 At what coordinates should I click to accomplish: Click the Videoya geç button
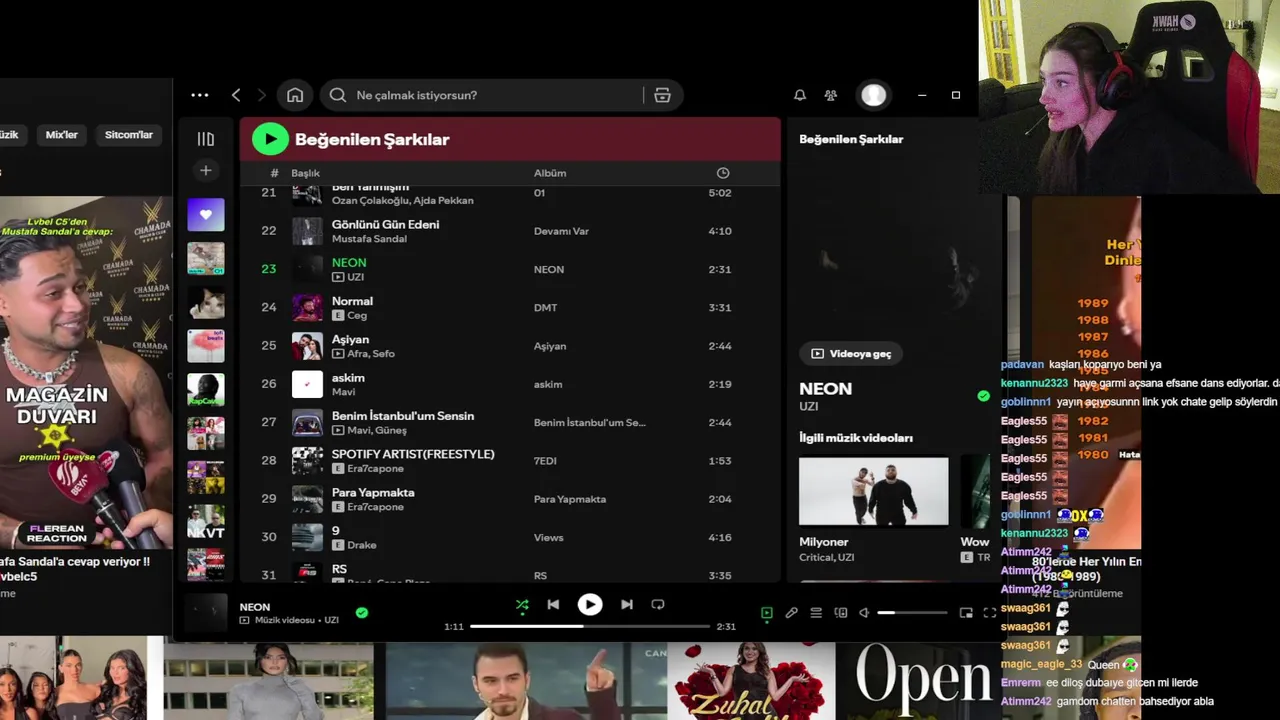851,354
